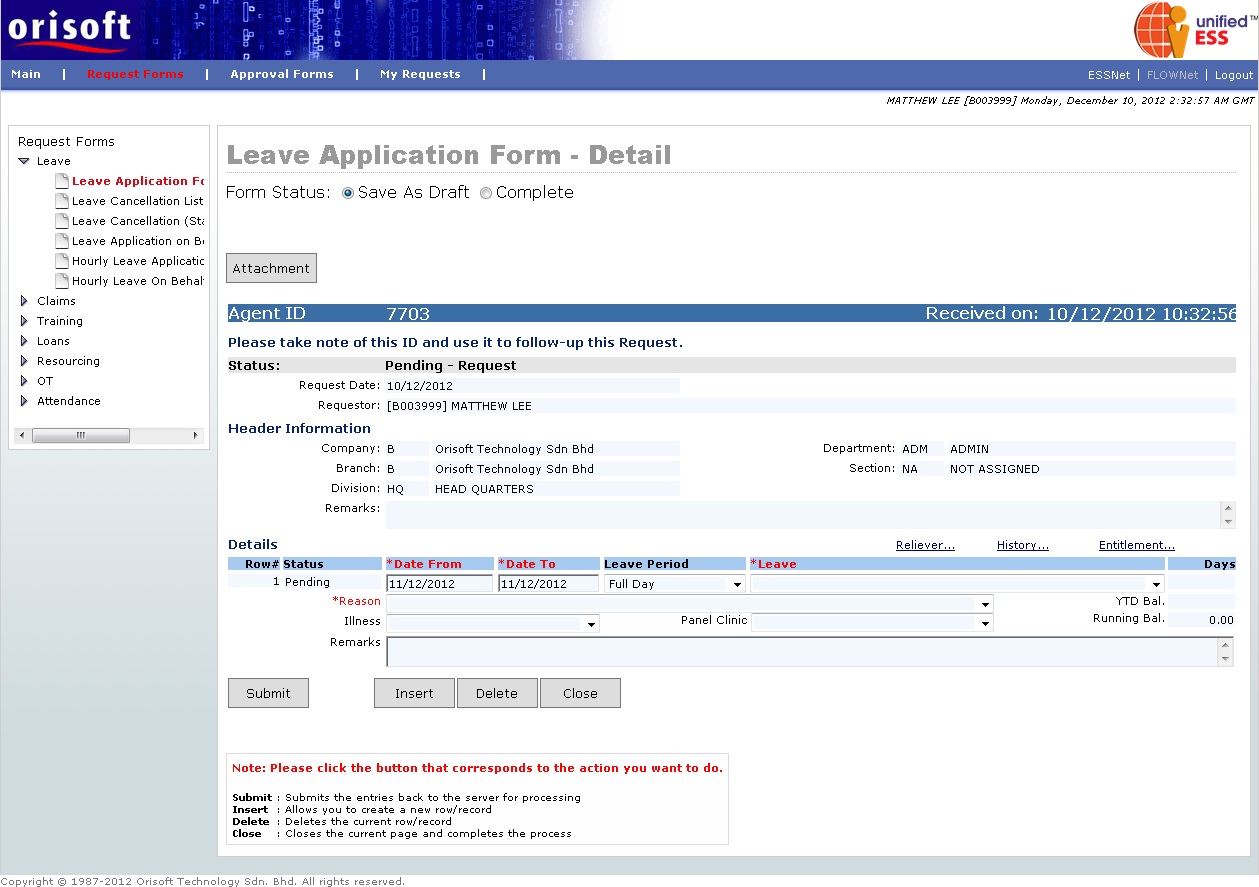The width and height of the screenshot is (1259, 887).
Task: Click the Attachment button
Action: click(x=271, y=268)
